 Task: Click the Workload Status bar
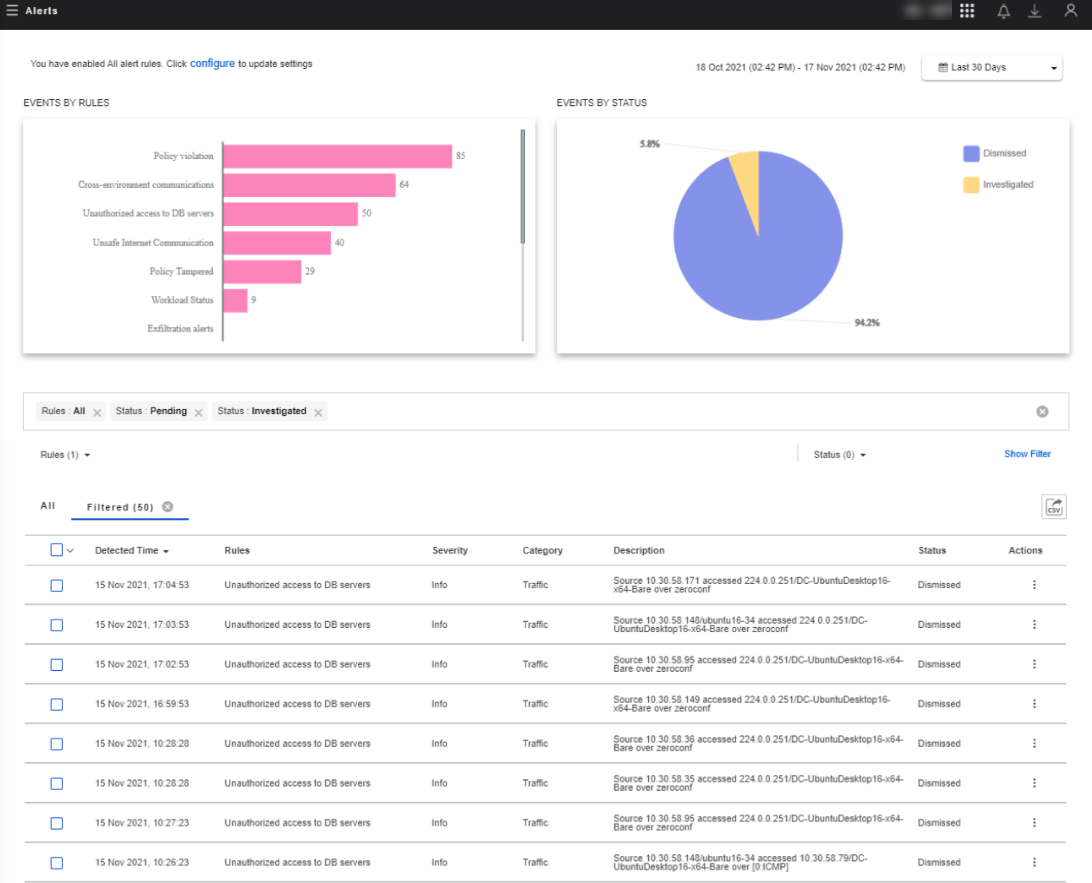235,301
